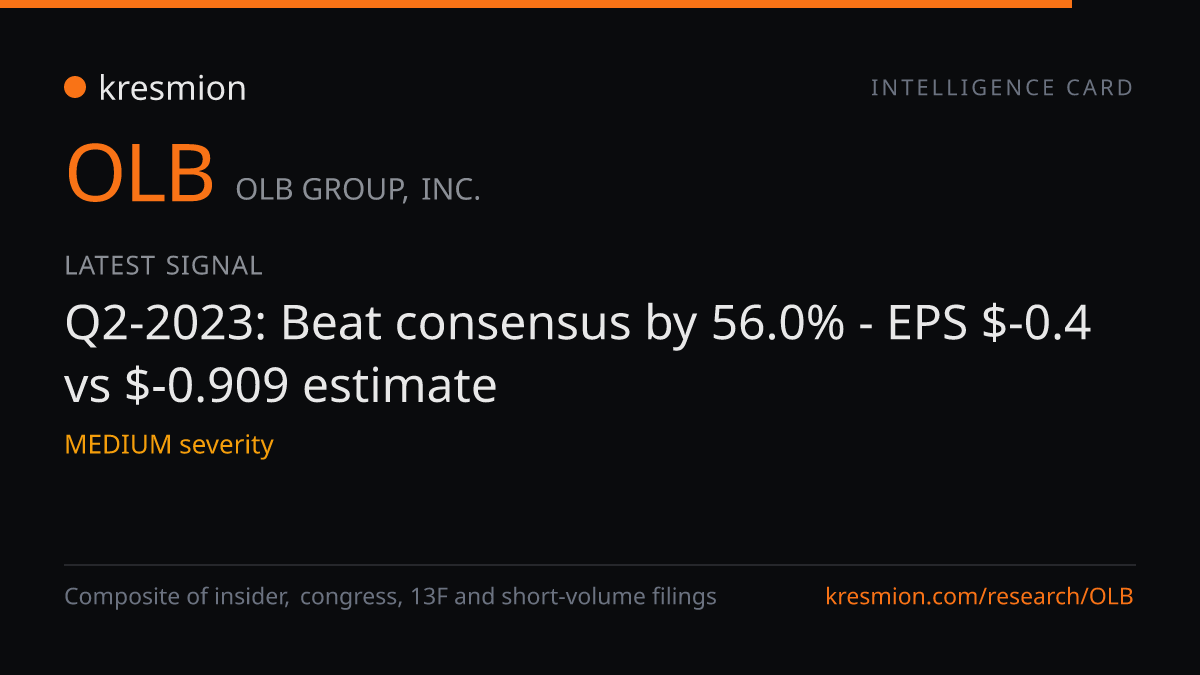
Task: Click the horizontal divider above the footer
Action: [x=600, y=565]
